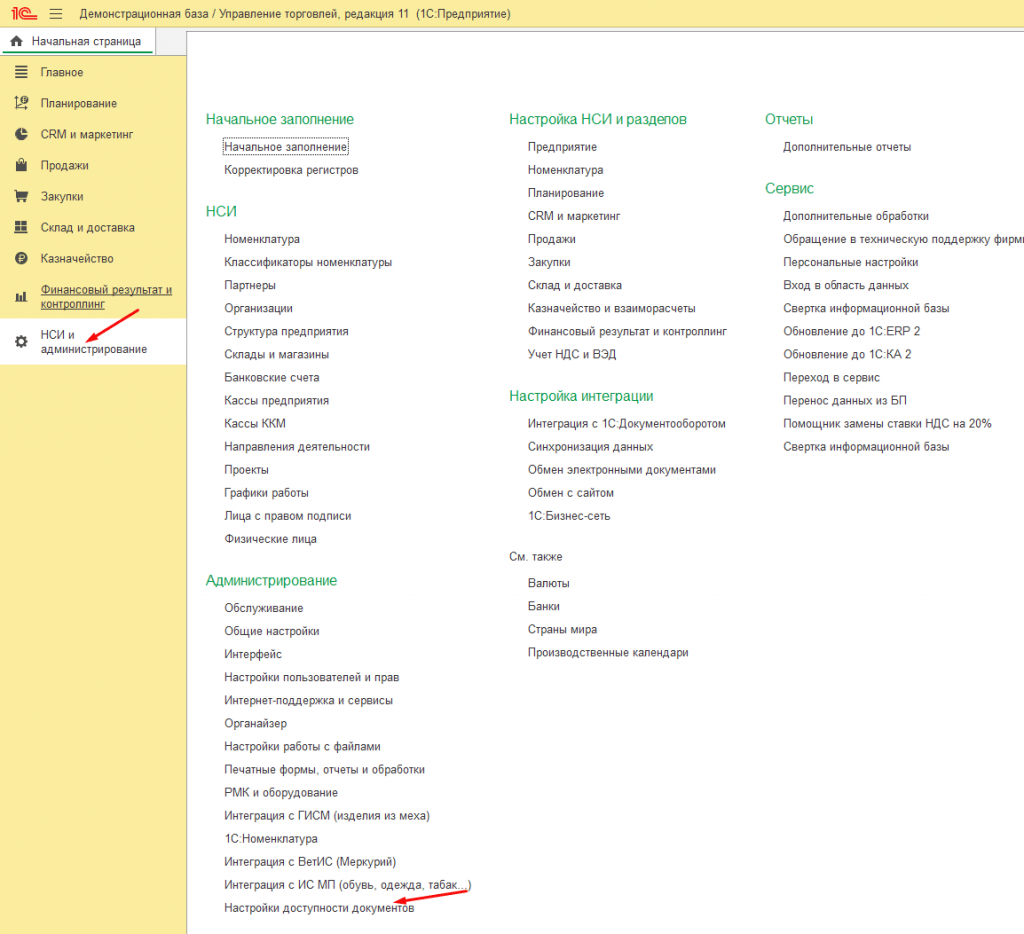
Task: Open Структура предприятия
Action: tap(287, 331)
